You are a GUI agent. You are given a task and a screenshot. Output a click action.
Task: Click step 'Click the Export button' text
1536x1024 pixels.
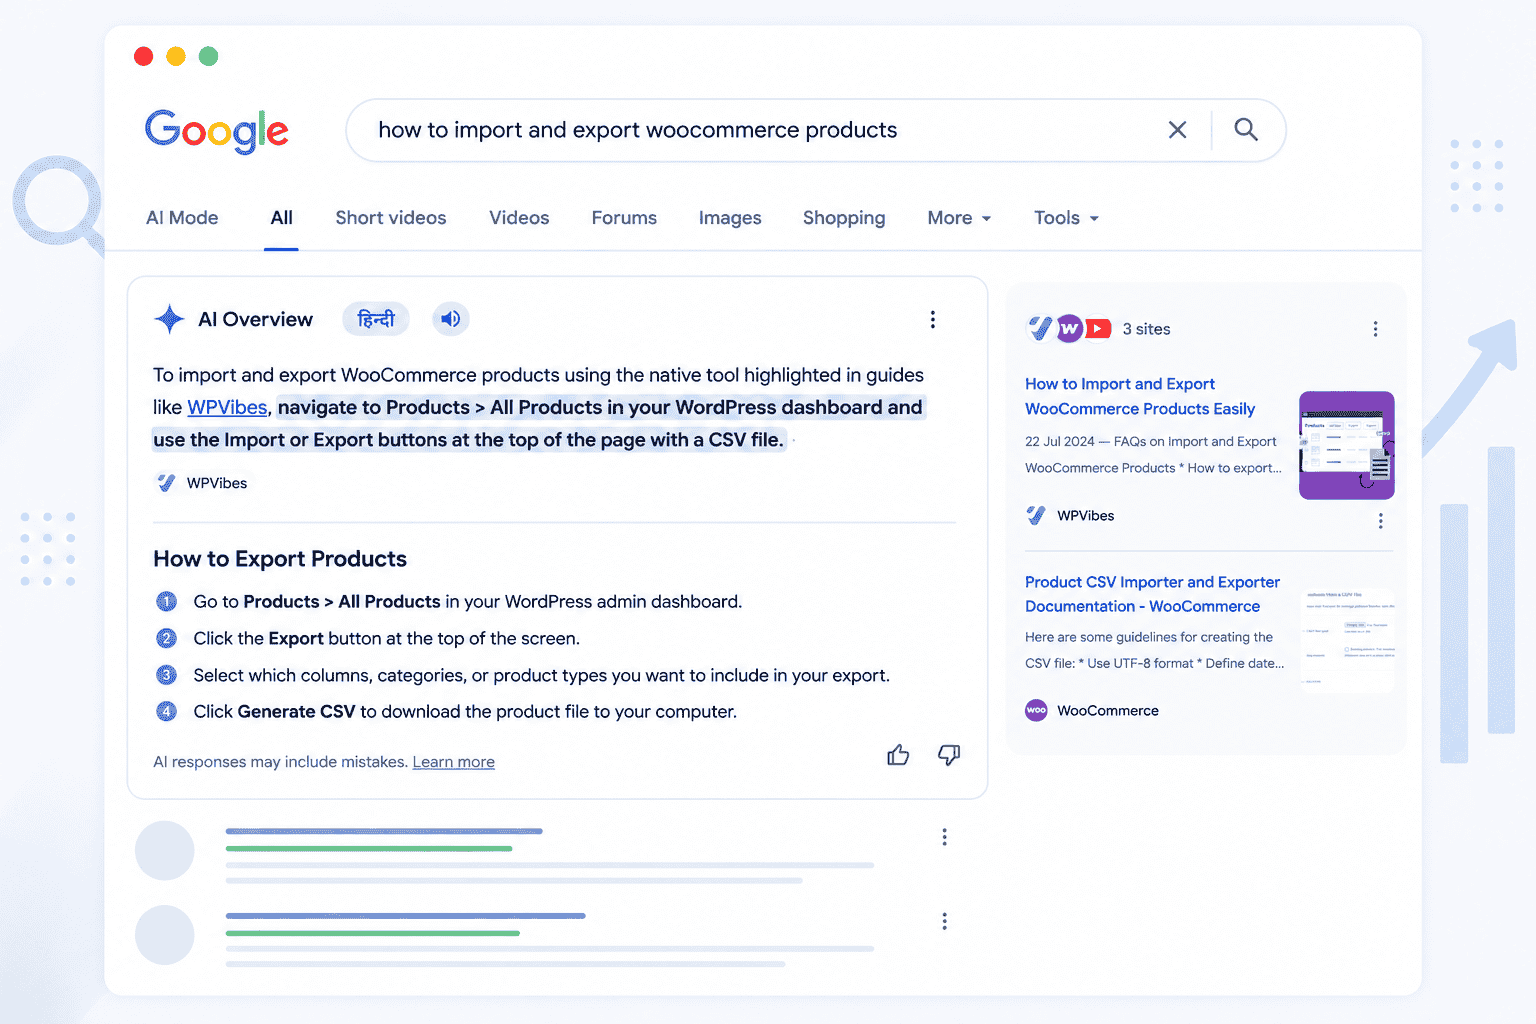[x=387, y=639]
